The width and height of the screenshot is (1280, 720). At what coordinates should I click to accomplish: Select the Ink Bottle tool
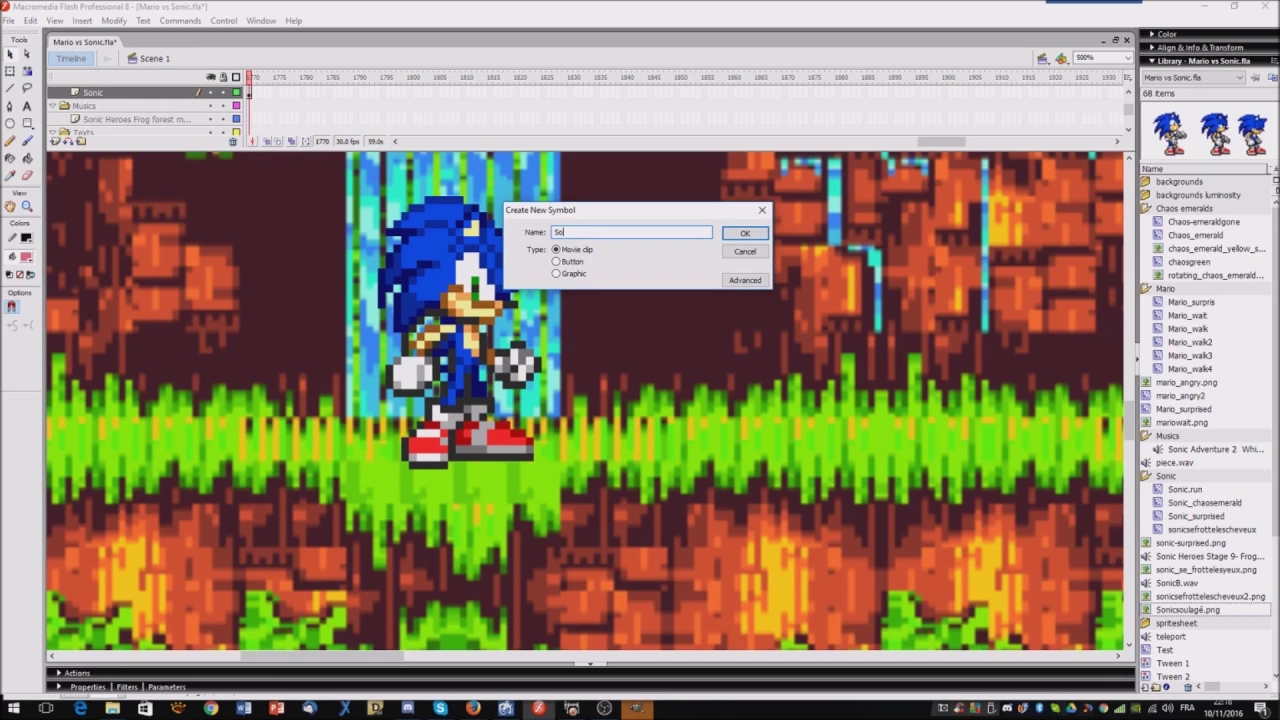click(10, 158)
